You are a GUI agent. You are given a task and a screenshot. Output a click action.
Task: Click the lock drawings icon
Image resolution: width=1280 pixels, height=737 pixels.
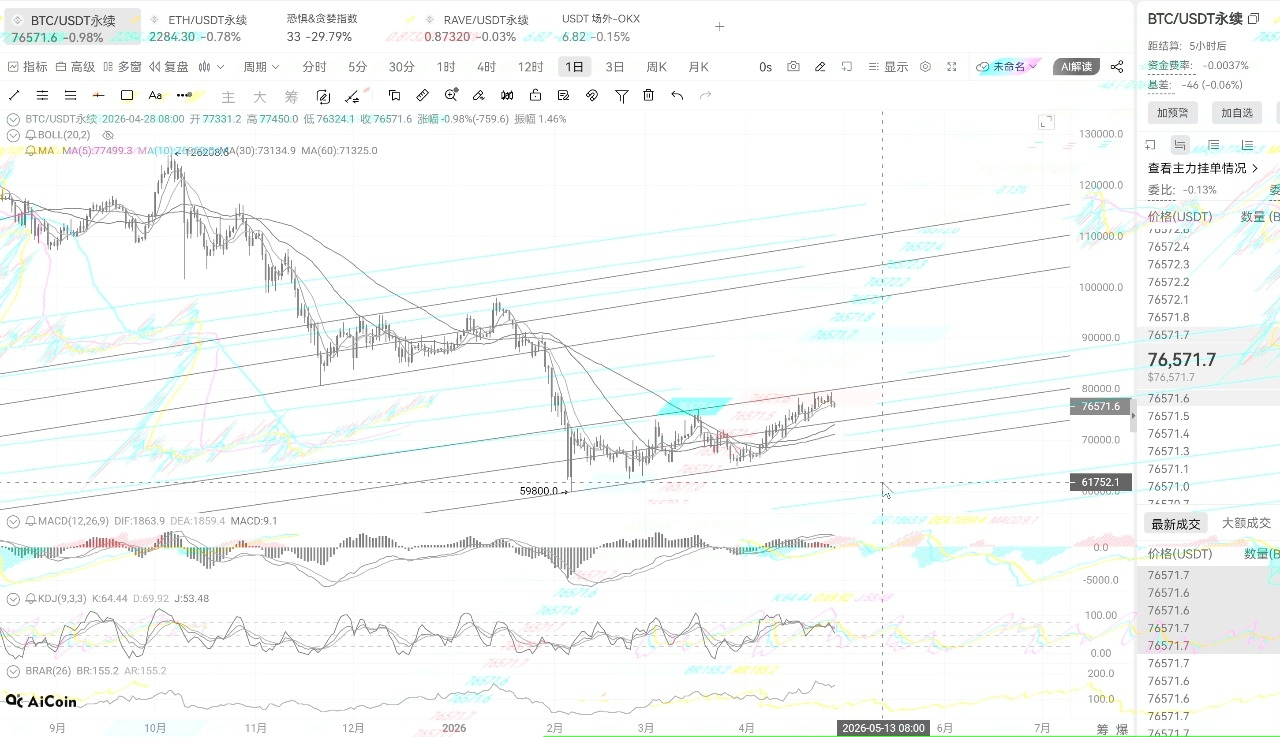(536, 96)
